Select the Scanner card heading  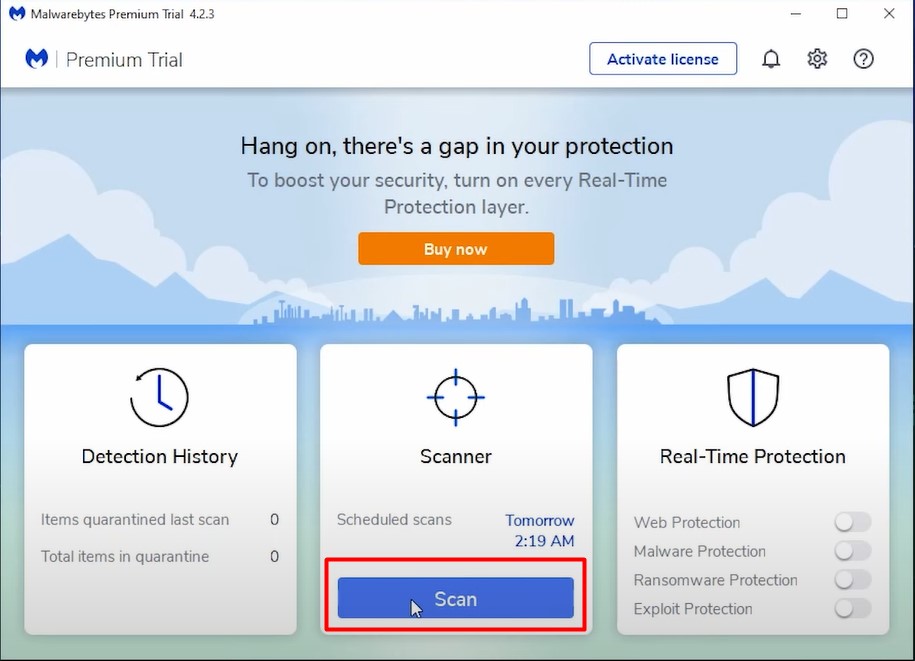tap(456, 457)
